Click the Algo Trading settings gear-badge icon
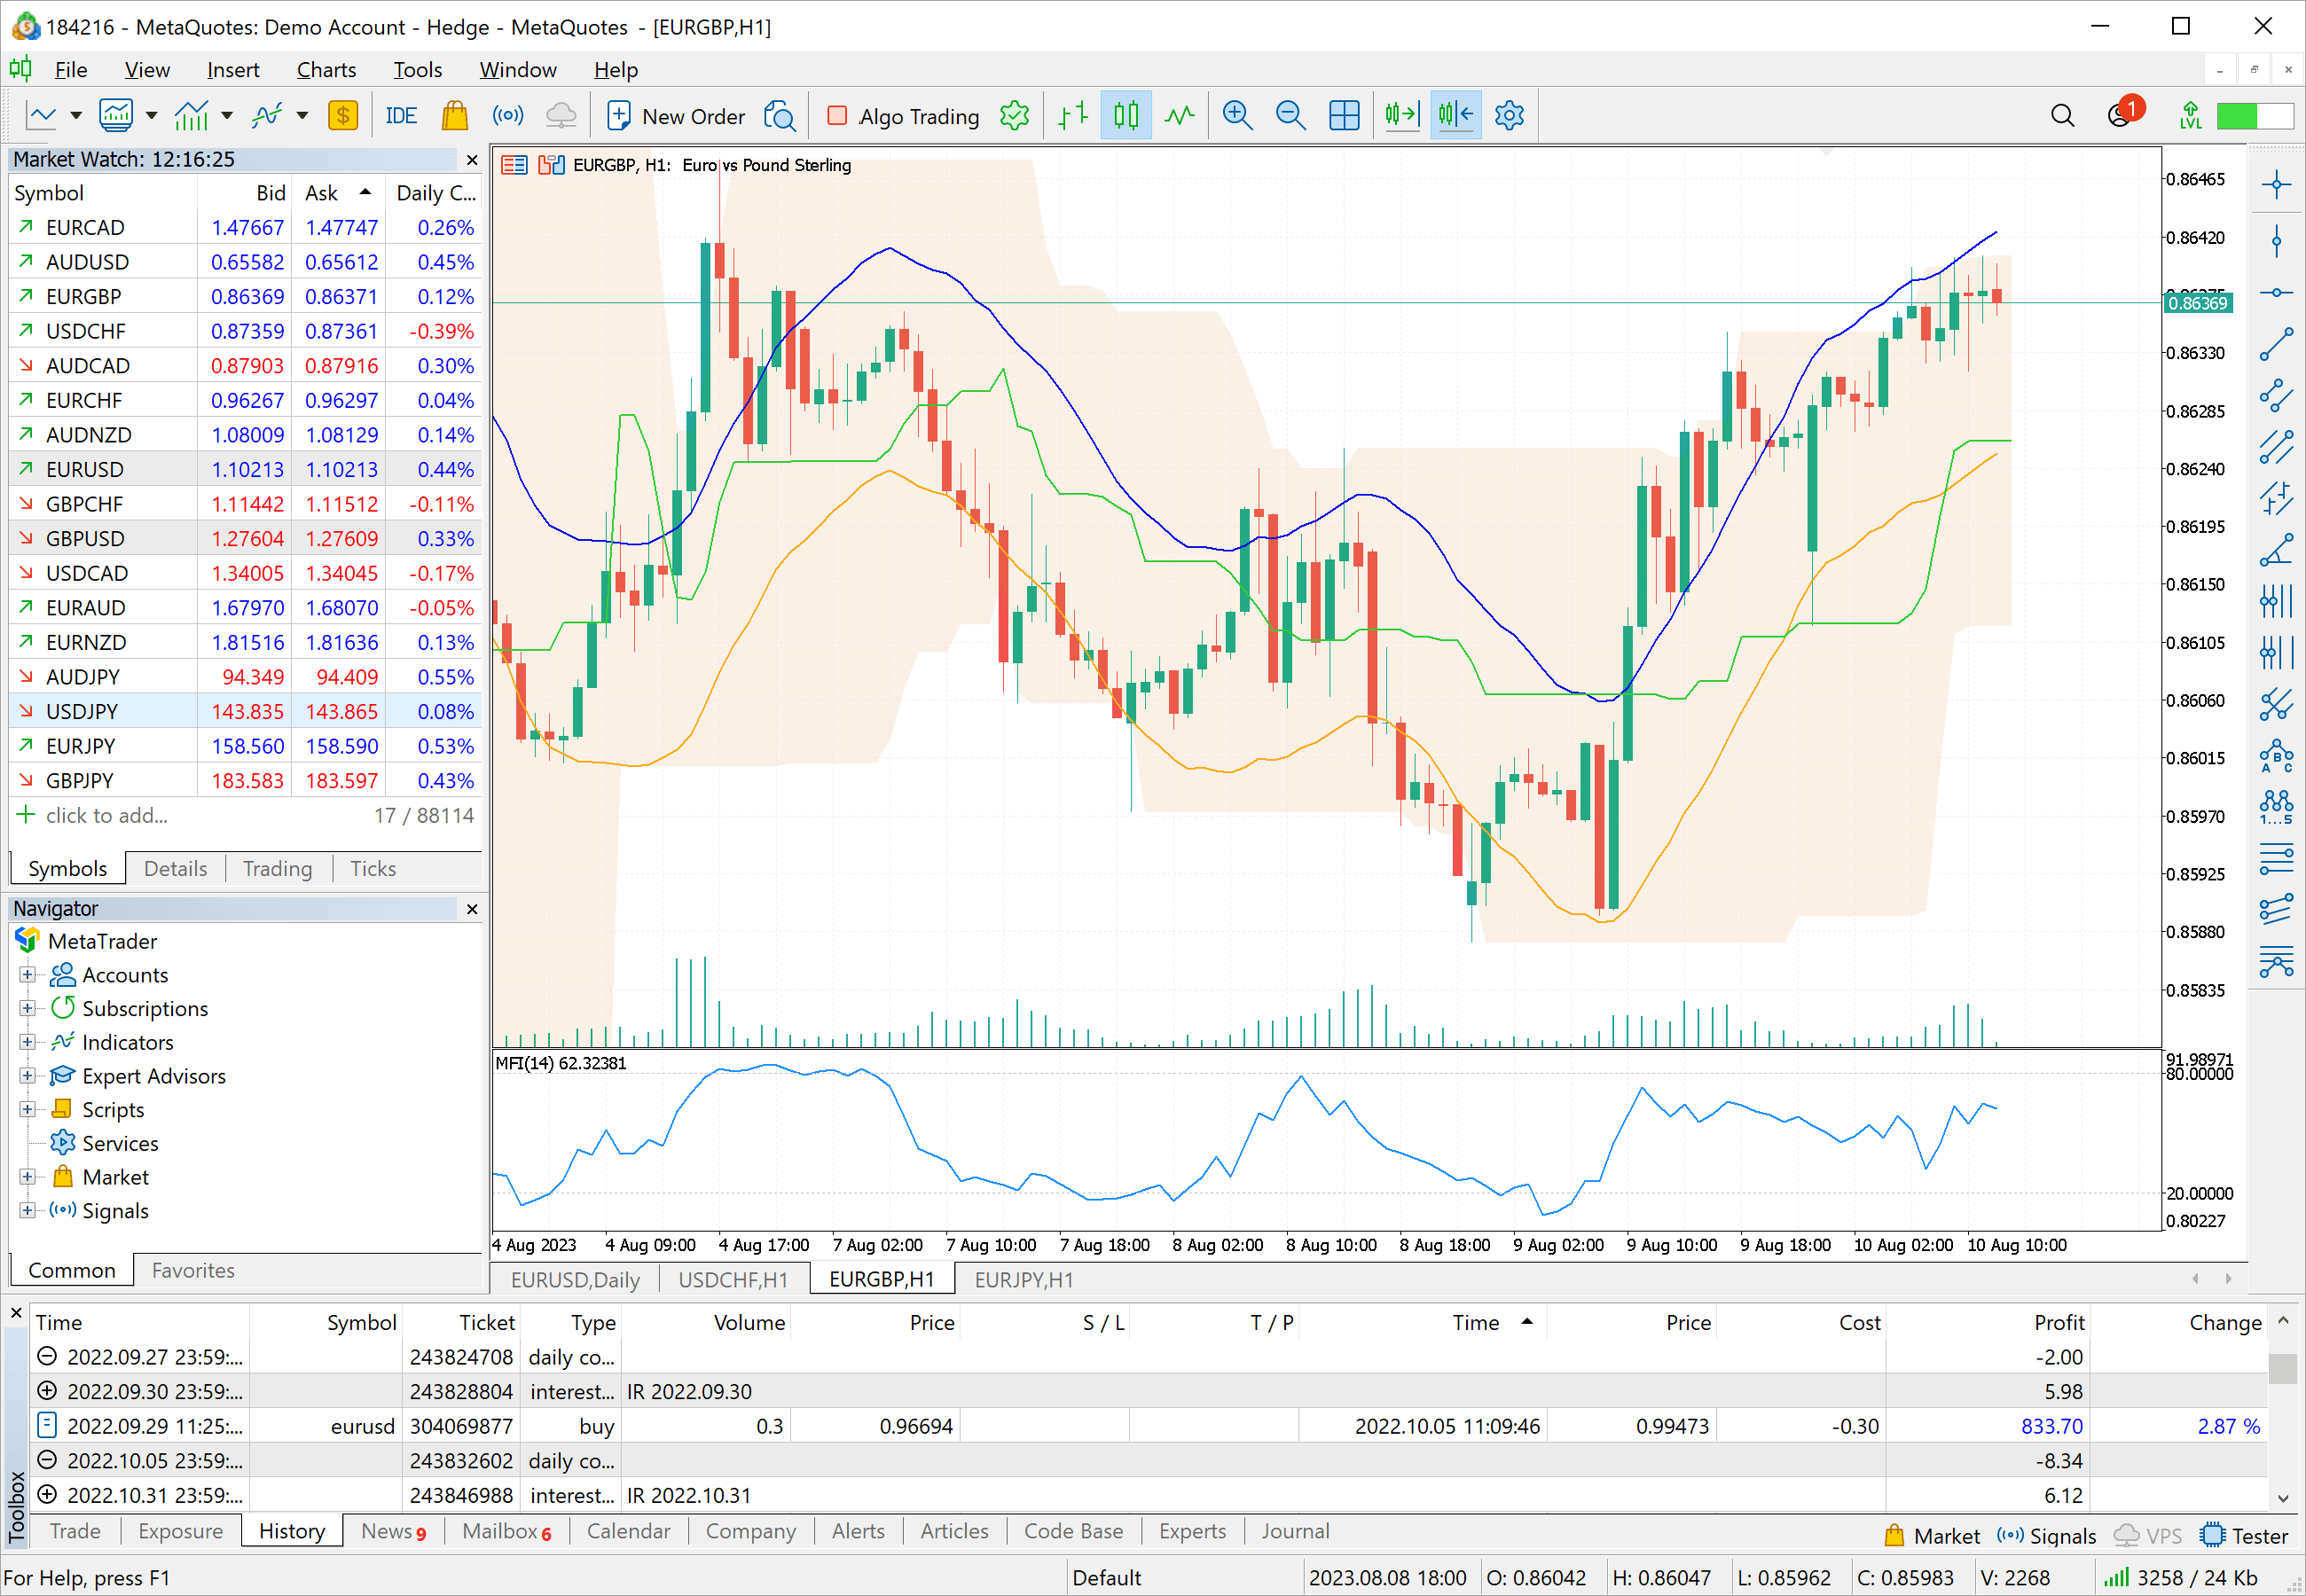 (x=1014, y=116)
